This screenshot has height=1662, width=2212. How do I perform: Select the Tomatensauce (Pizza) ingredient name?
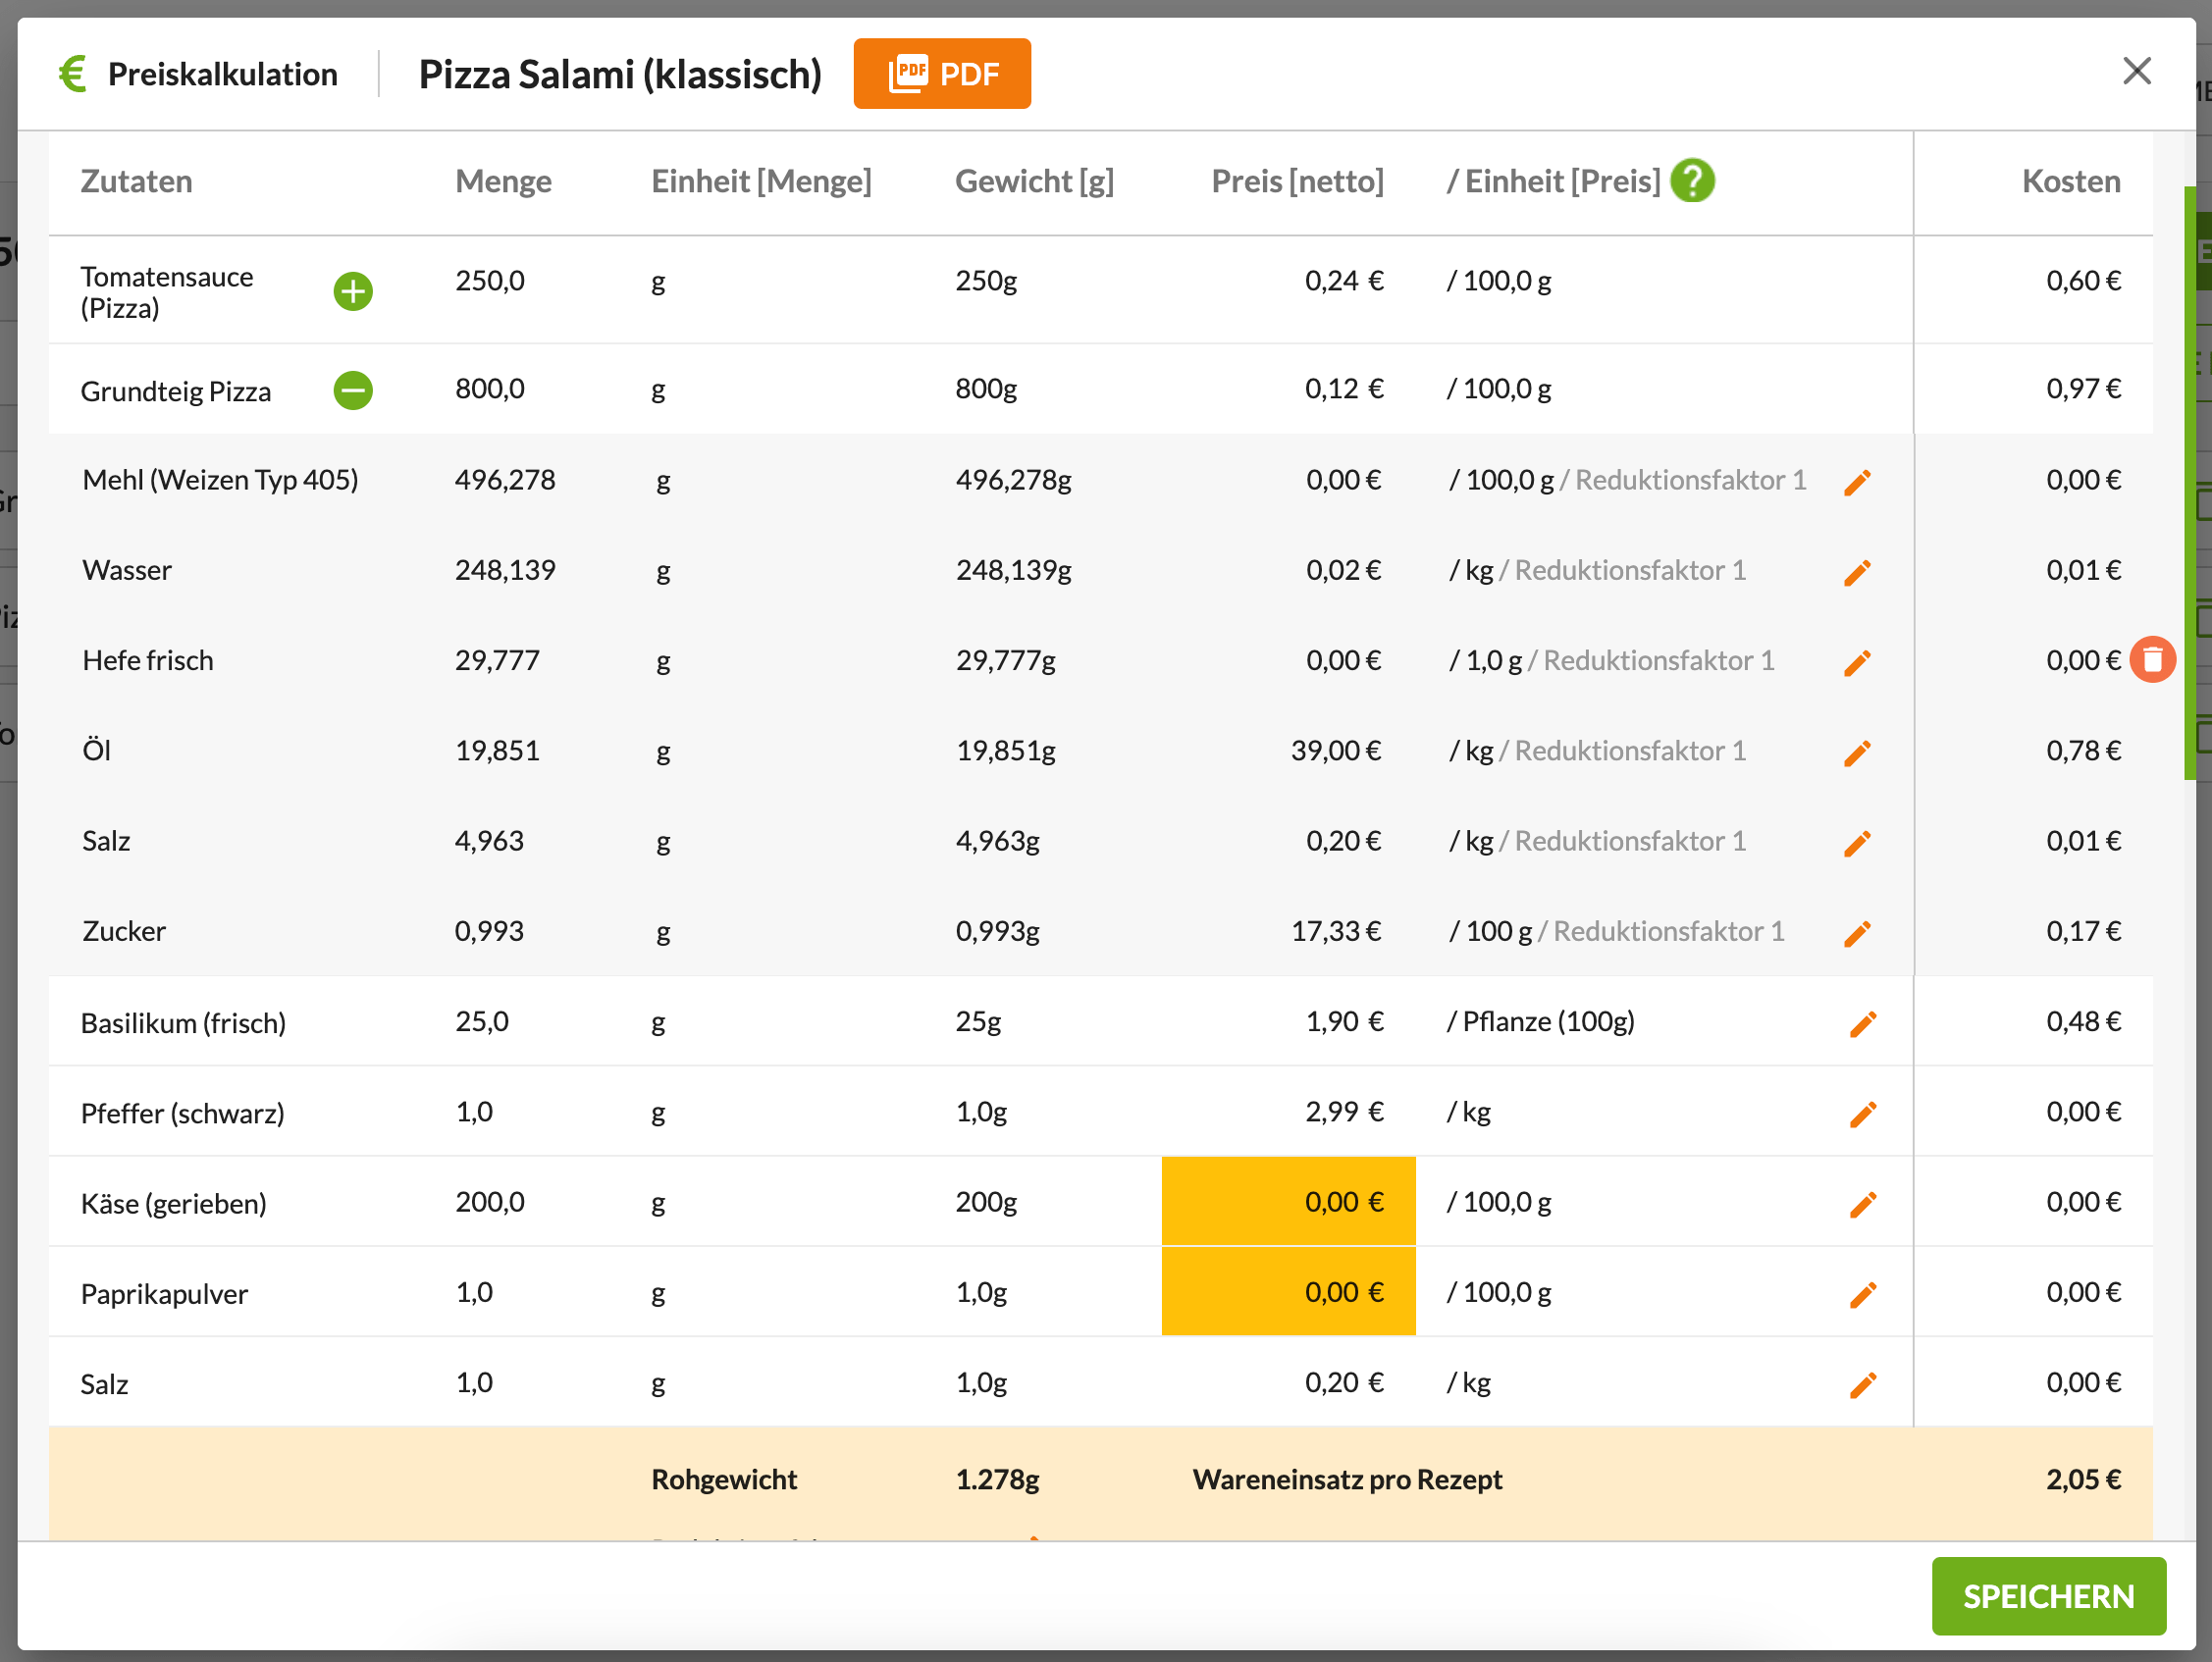tap(166, 292)
